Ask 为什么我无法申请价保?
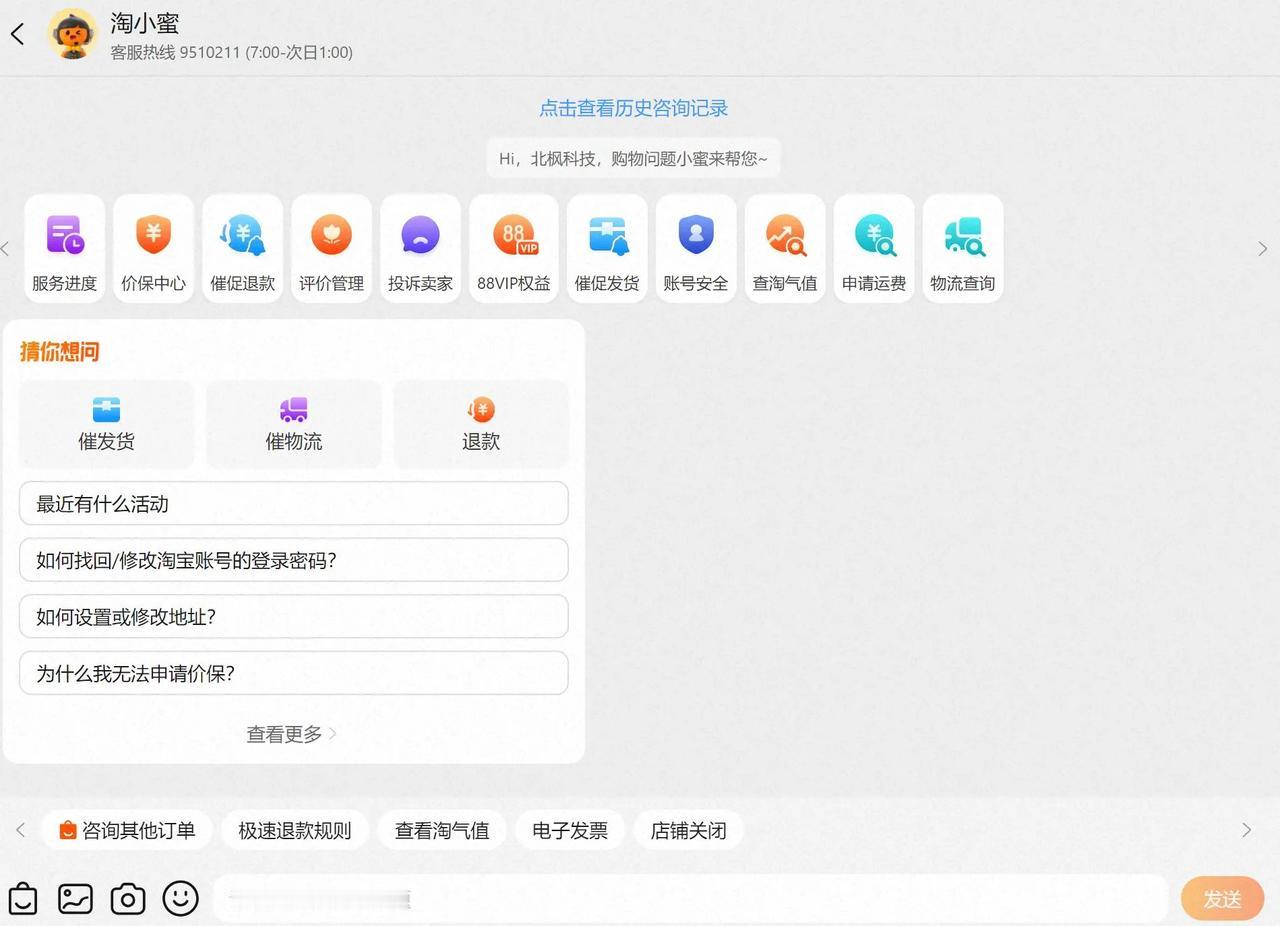 click(x=294, y=673)
